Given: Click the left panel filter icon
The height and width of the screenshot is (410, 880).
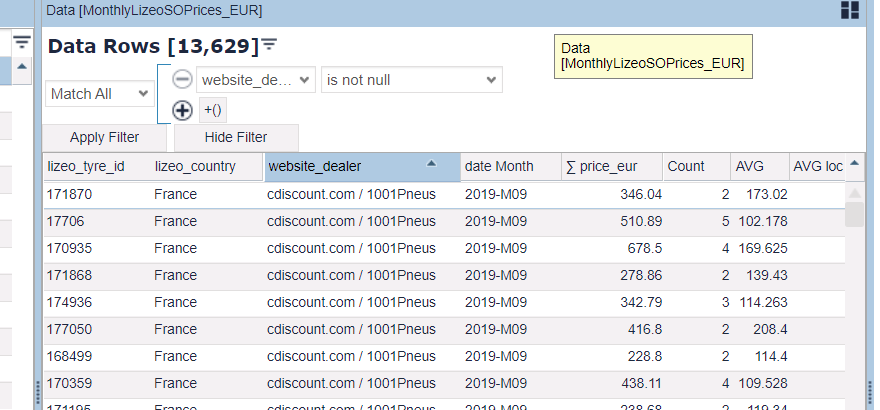Looking at the screenshot, I should [x=22, y=41].
